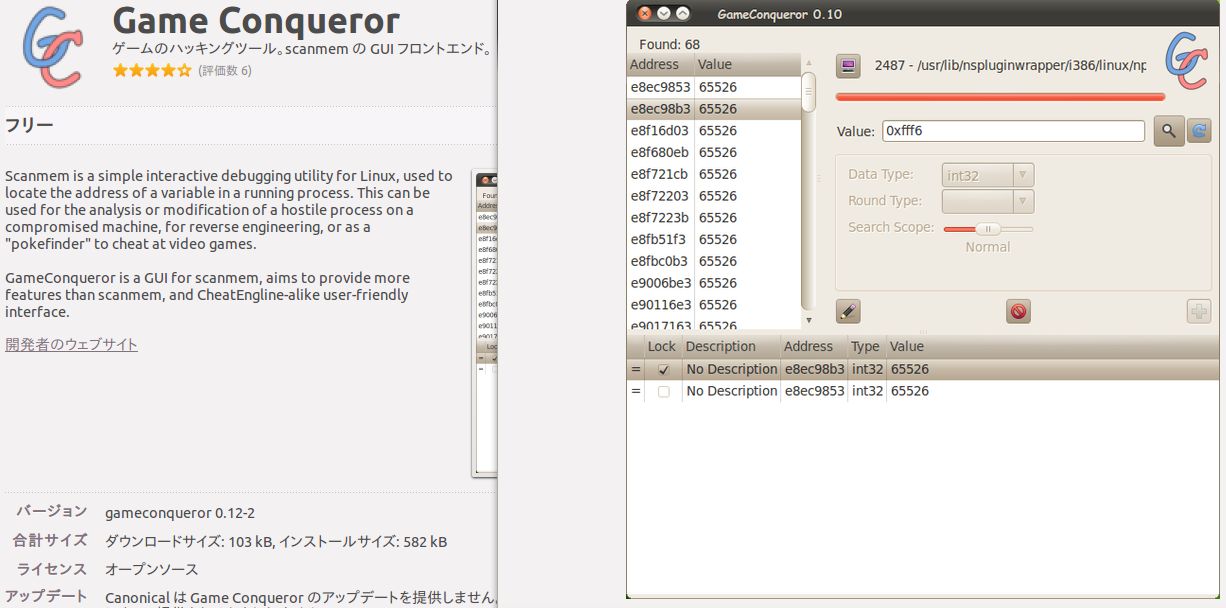Click the red scan progress bar
The image size is (1226, 608).
pos(1000,97)
